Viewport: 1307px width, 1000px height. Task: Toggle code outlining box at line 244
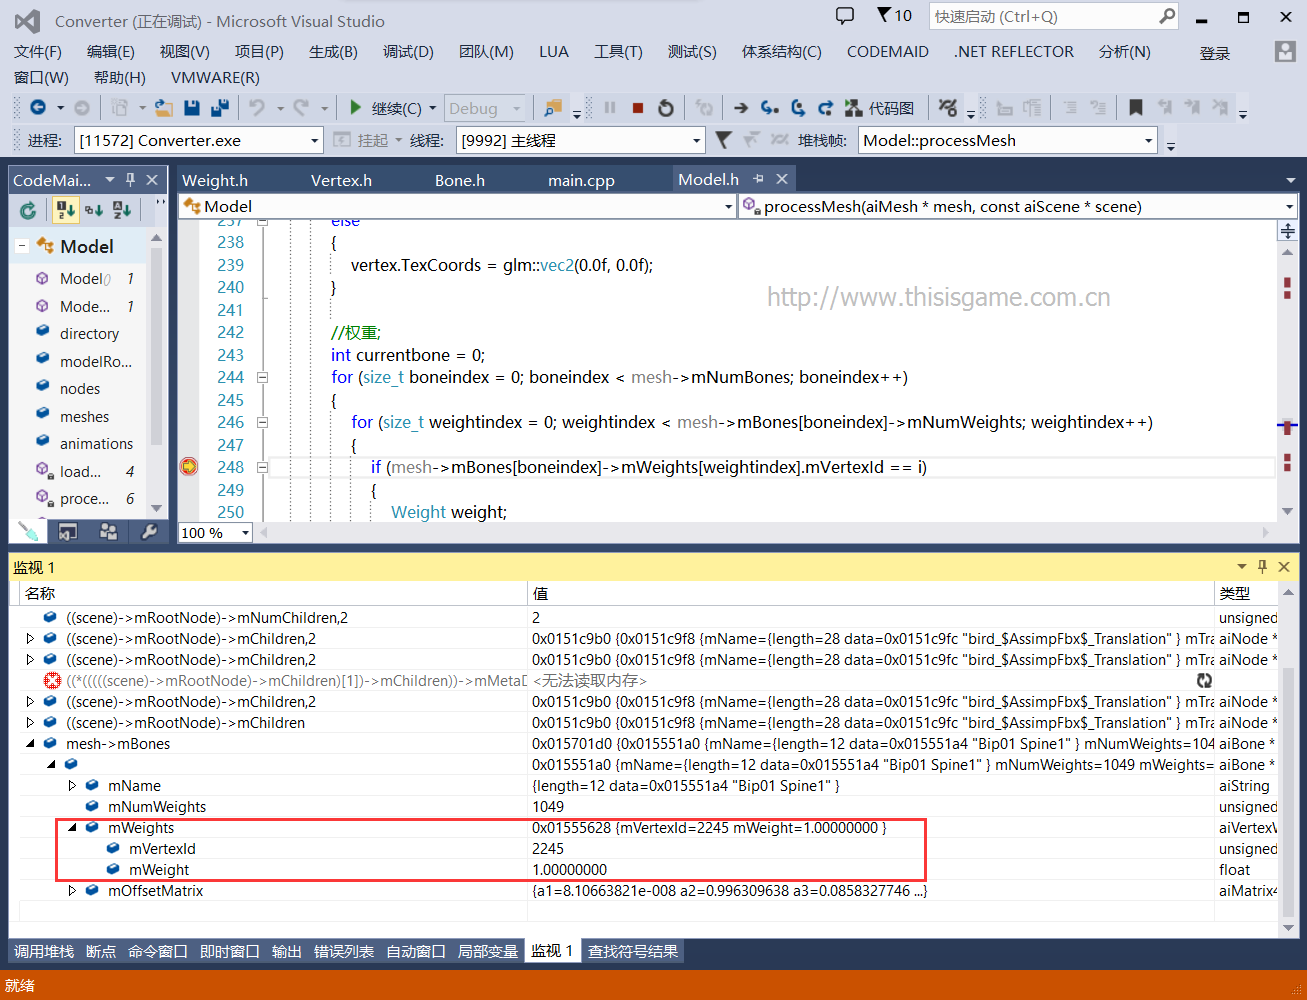click(x=263, y=378)
